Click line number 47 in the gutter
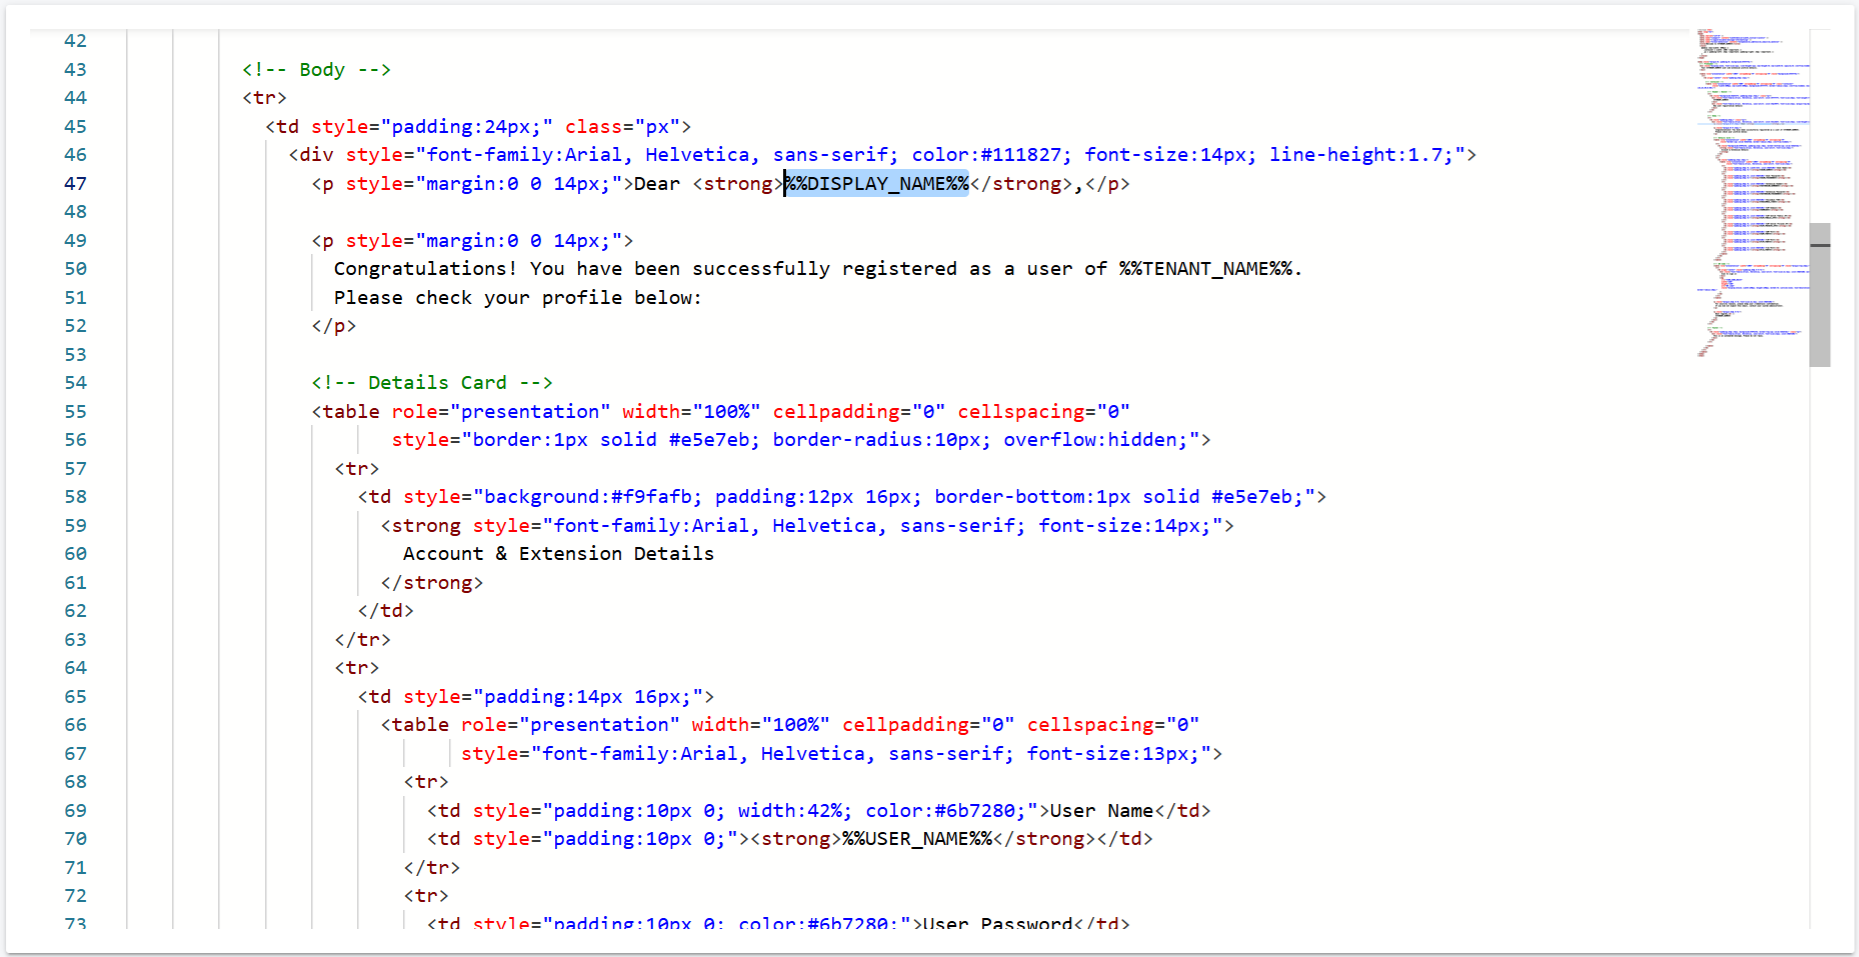Screen dimensions: 1859x957 tap(75, 184)
